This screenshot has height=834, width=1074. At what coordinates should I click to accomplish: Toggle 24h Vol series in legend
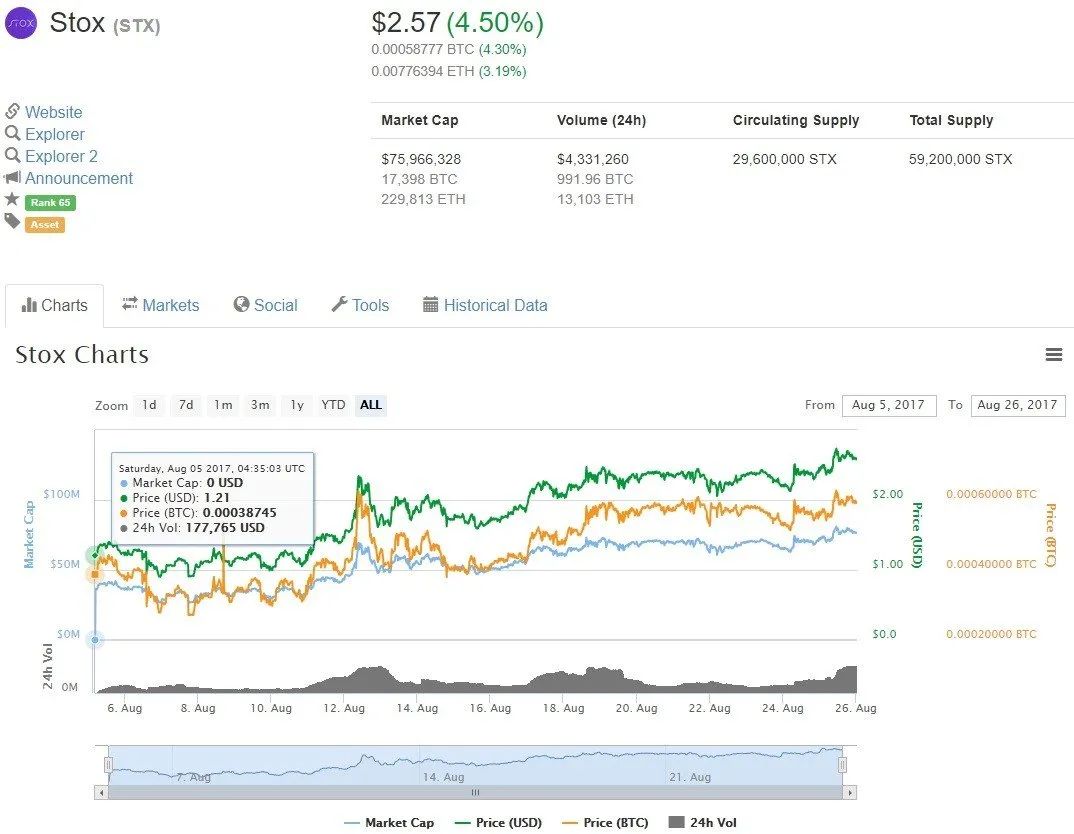[x=703, y=822]
